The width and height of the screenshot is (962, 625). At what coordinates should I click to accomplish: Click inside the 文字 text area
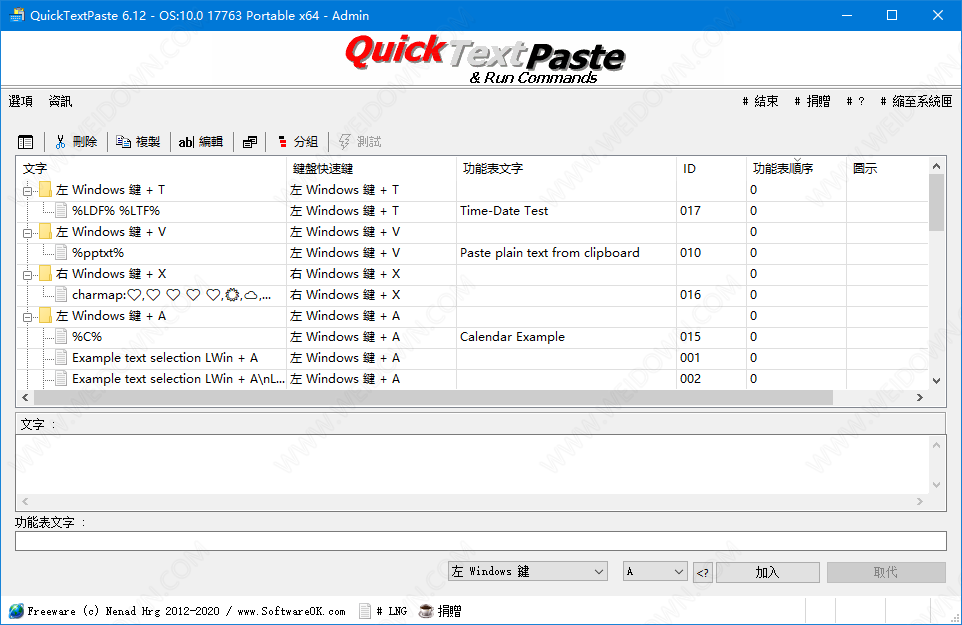[472, 464]
